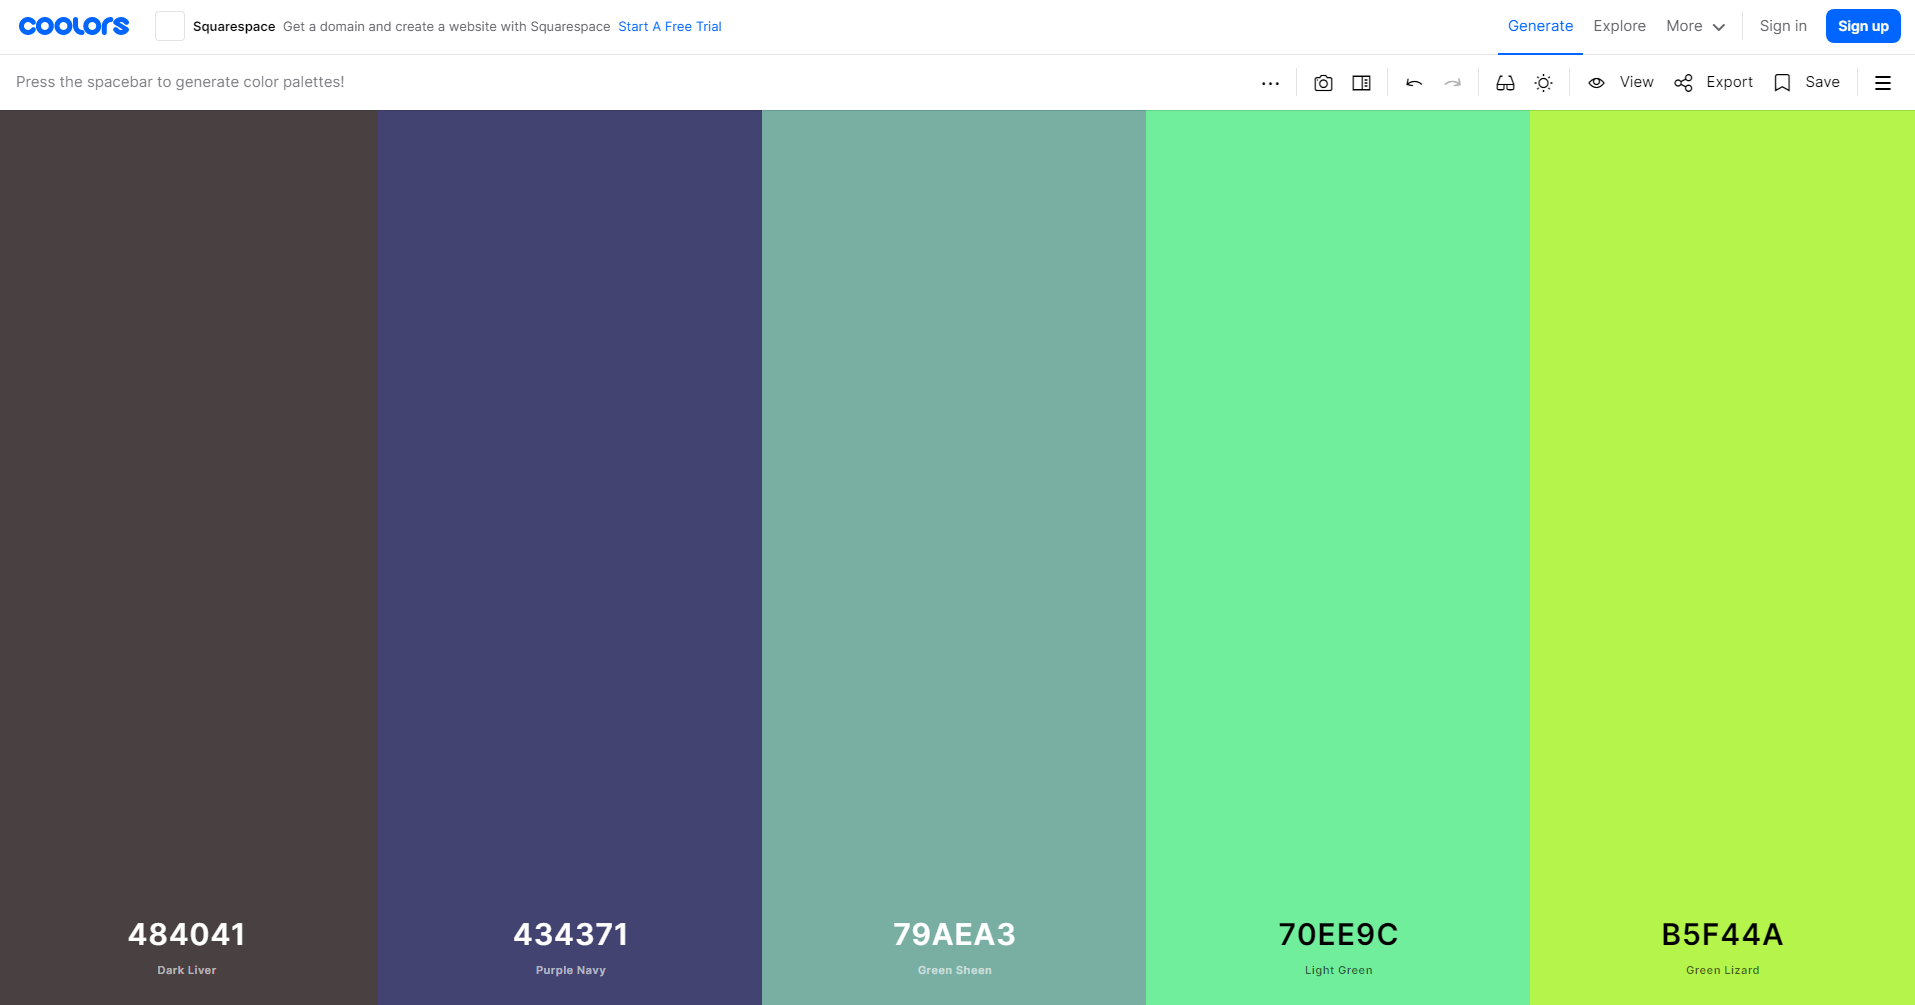The width and height of the screenshot is (1915, 1005).
Task: Click the Light Green color name
Action: pyautogui.click(x=1339, y=970)
